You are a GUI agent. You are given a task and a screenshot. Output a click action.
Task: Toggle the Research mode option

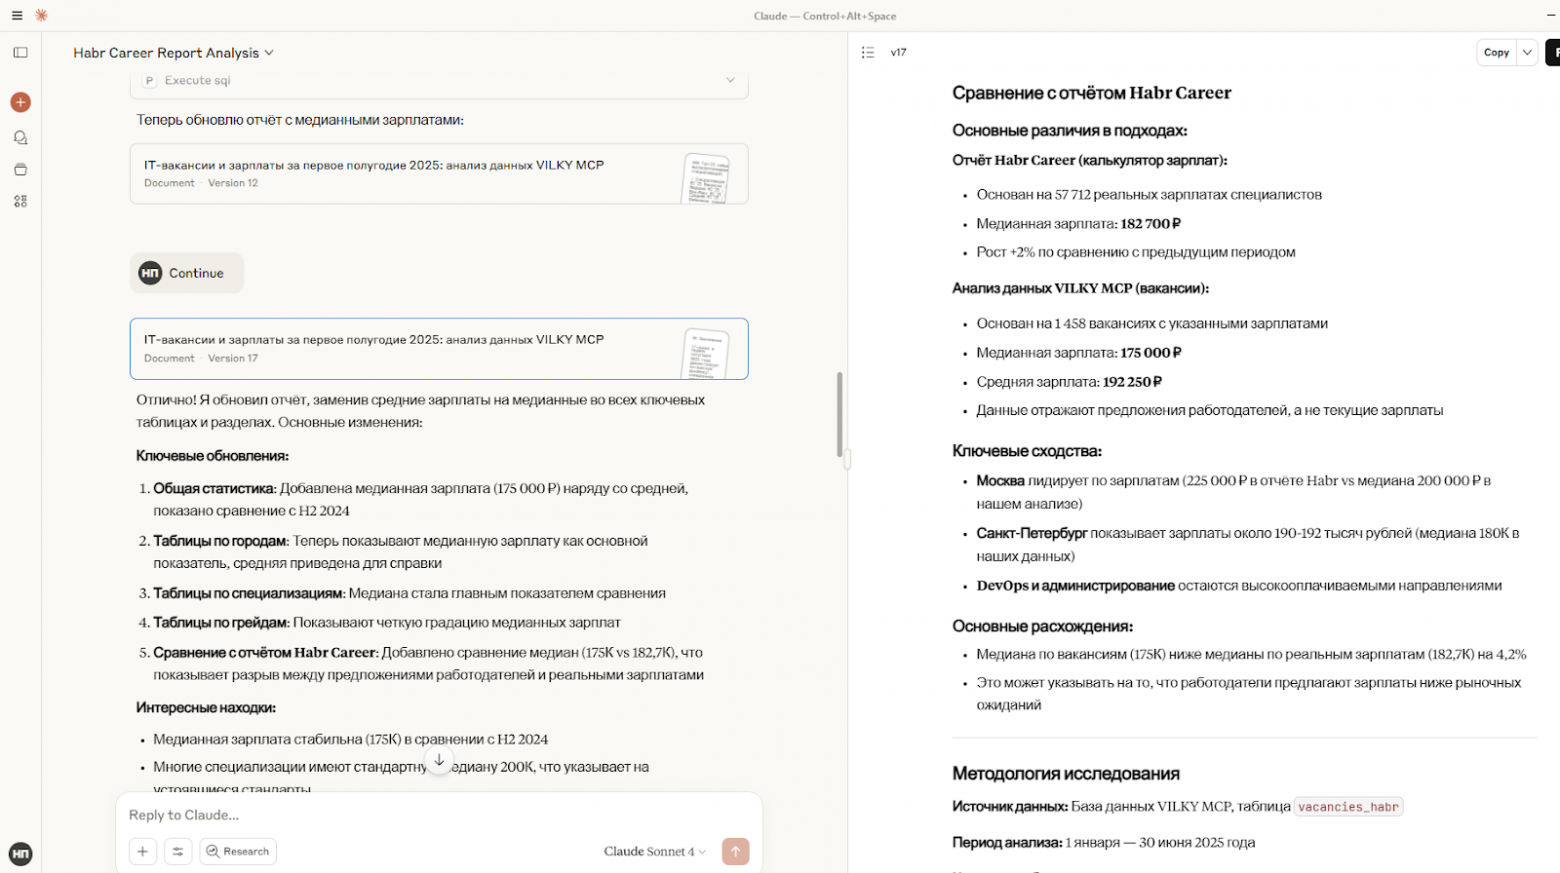click(x=237, y=851)
